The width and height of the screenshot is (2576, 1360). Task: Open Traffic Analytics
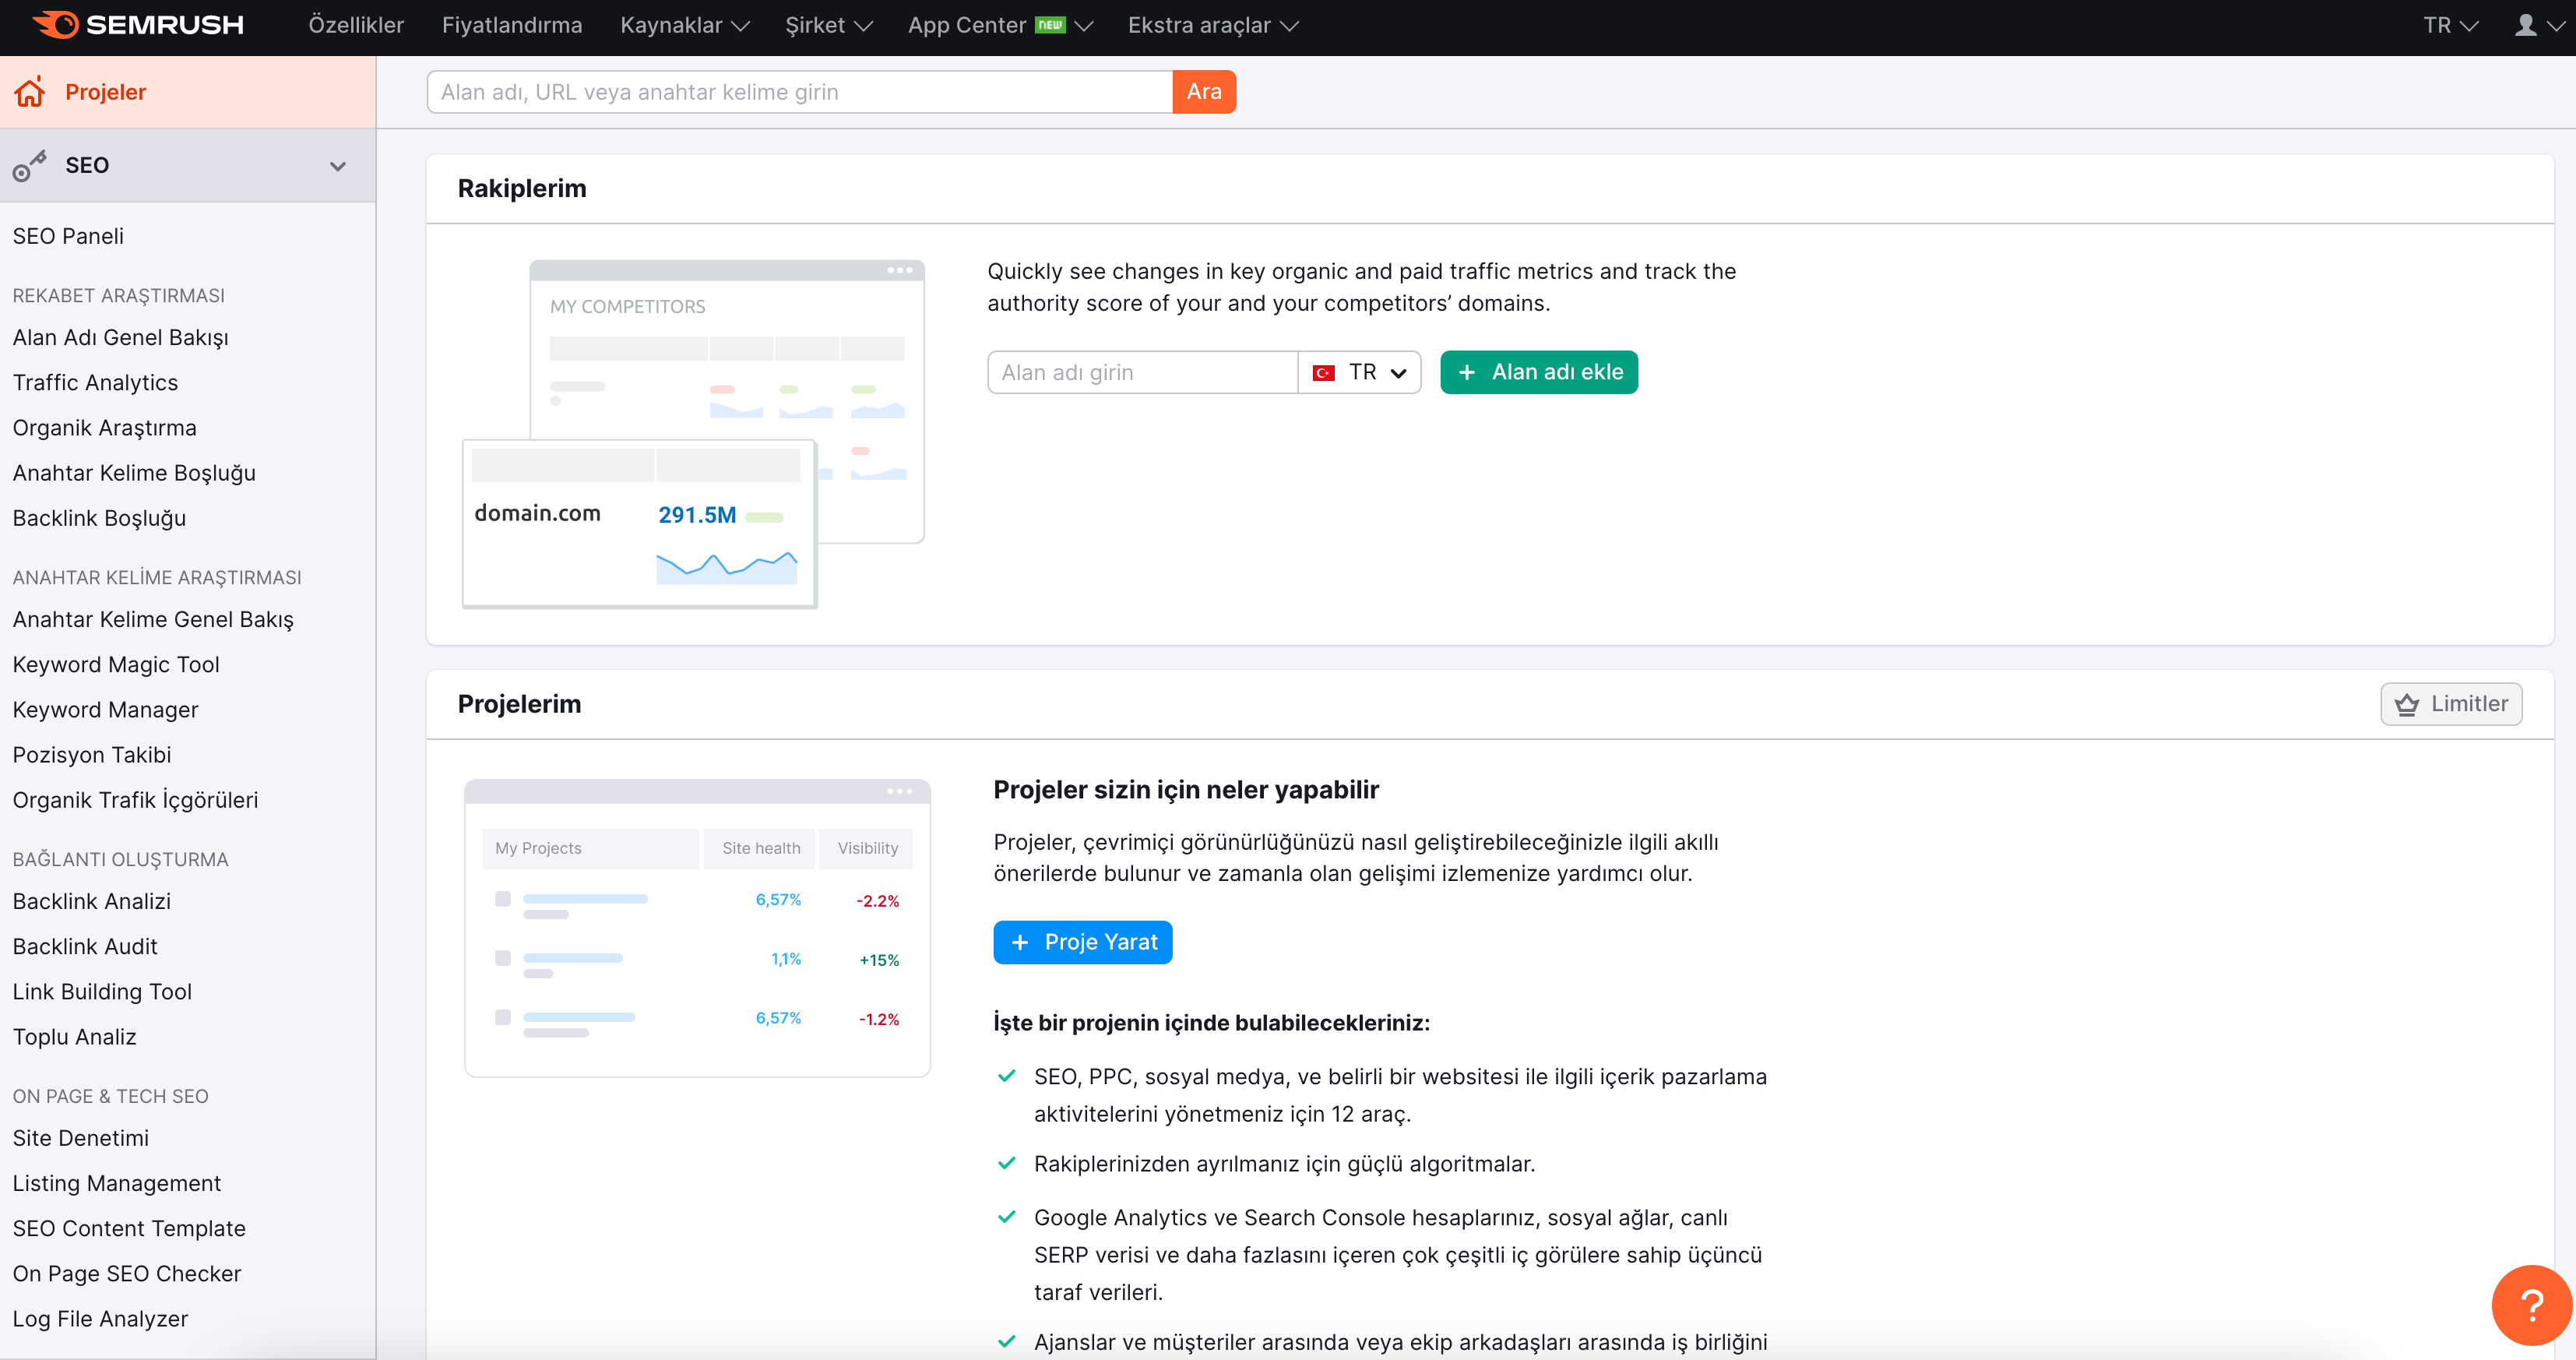[x=95, y=382]
